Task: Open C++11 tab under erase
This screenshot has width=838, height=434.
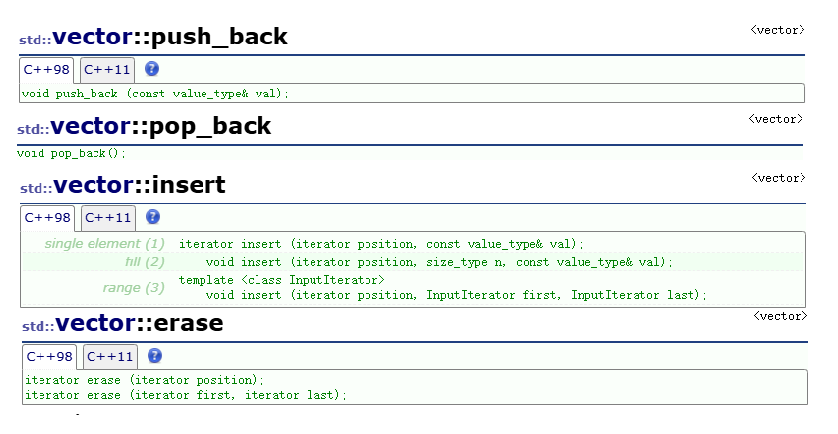Action: coord(109,357)
